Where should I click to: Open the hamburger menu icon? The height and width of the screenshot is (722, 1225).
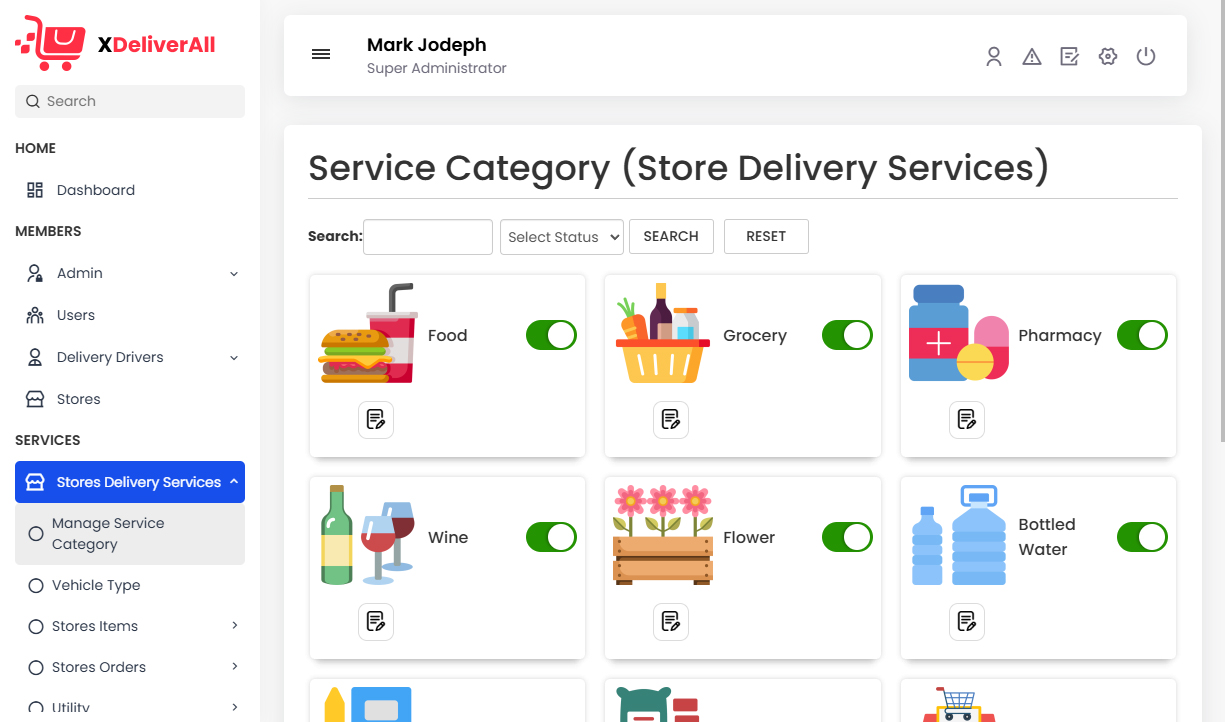pos(321,54)
